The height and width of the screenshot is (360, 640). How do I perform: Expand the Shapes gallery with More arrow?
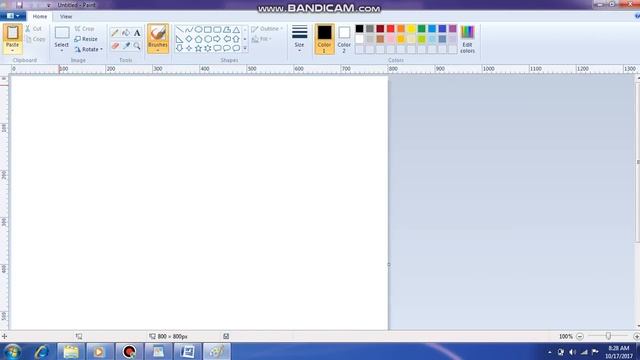(x=245, y=49)
